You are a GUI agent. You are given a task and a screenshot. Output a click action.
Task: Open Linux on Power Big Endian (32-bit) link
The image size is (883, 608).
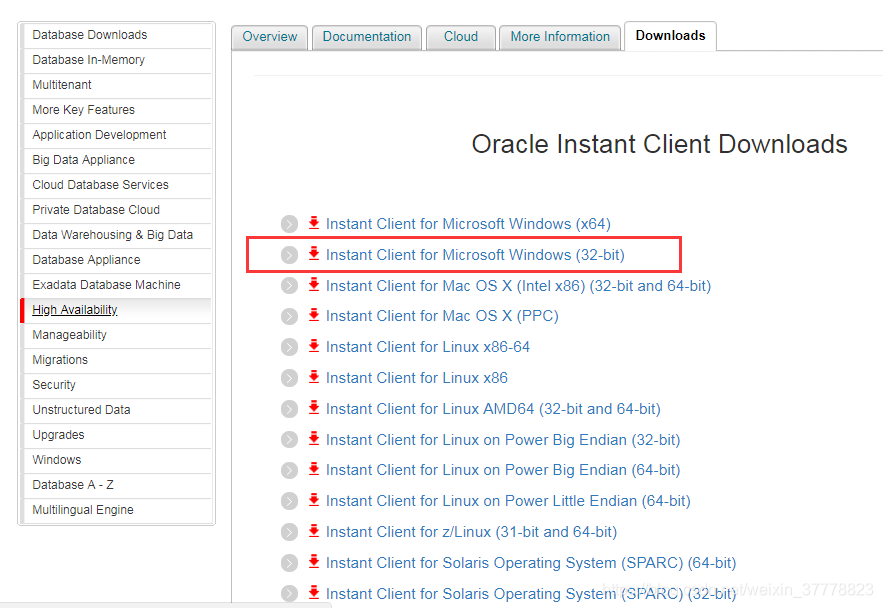pos(503,440)
